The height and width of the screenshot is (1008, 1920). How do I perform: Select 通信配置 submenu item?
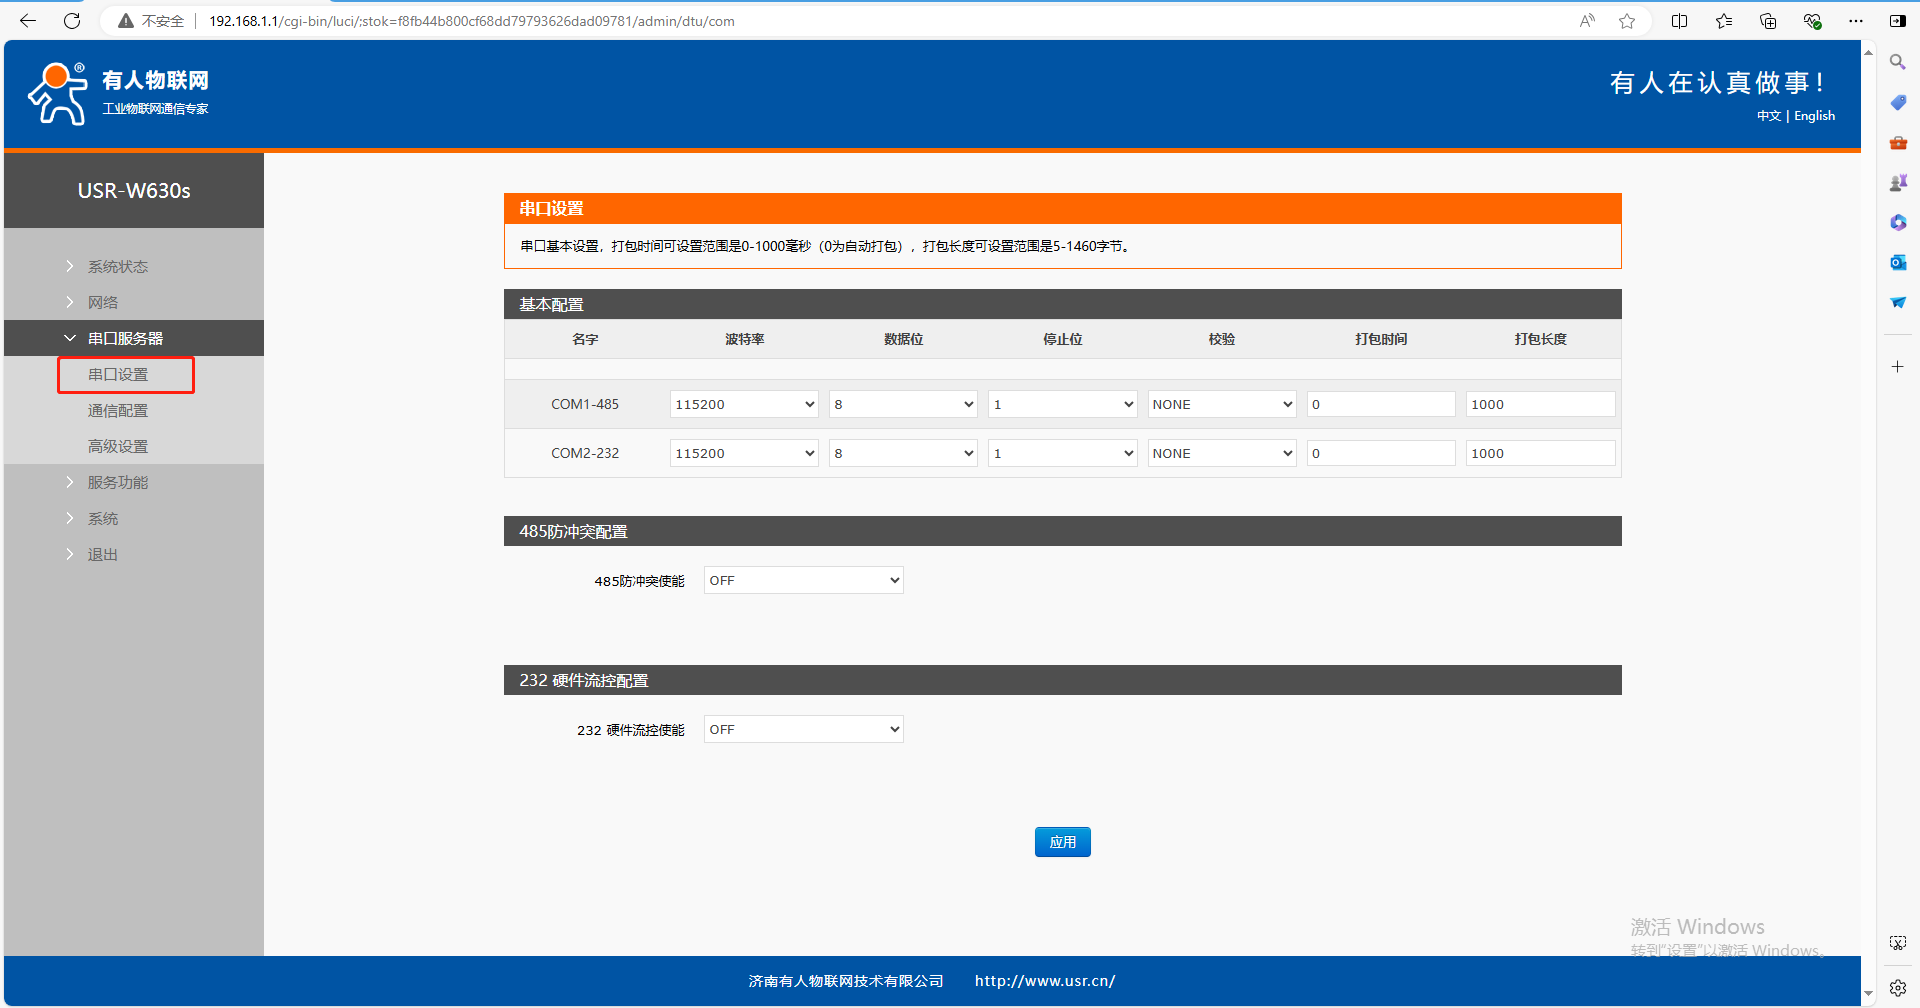(117, 411)
